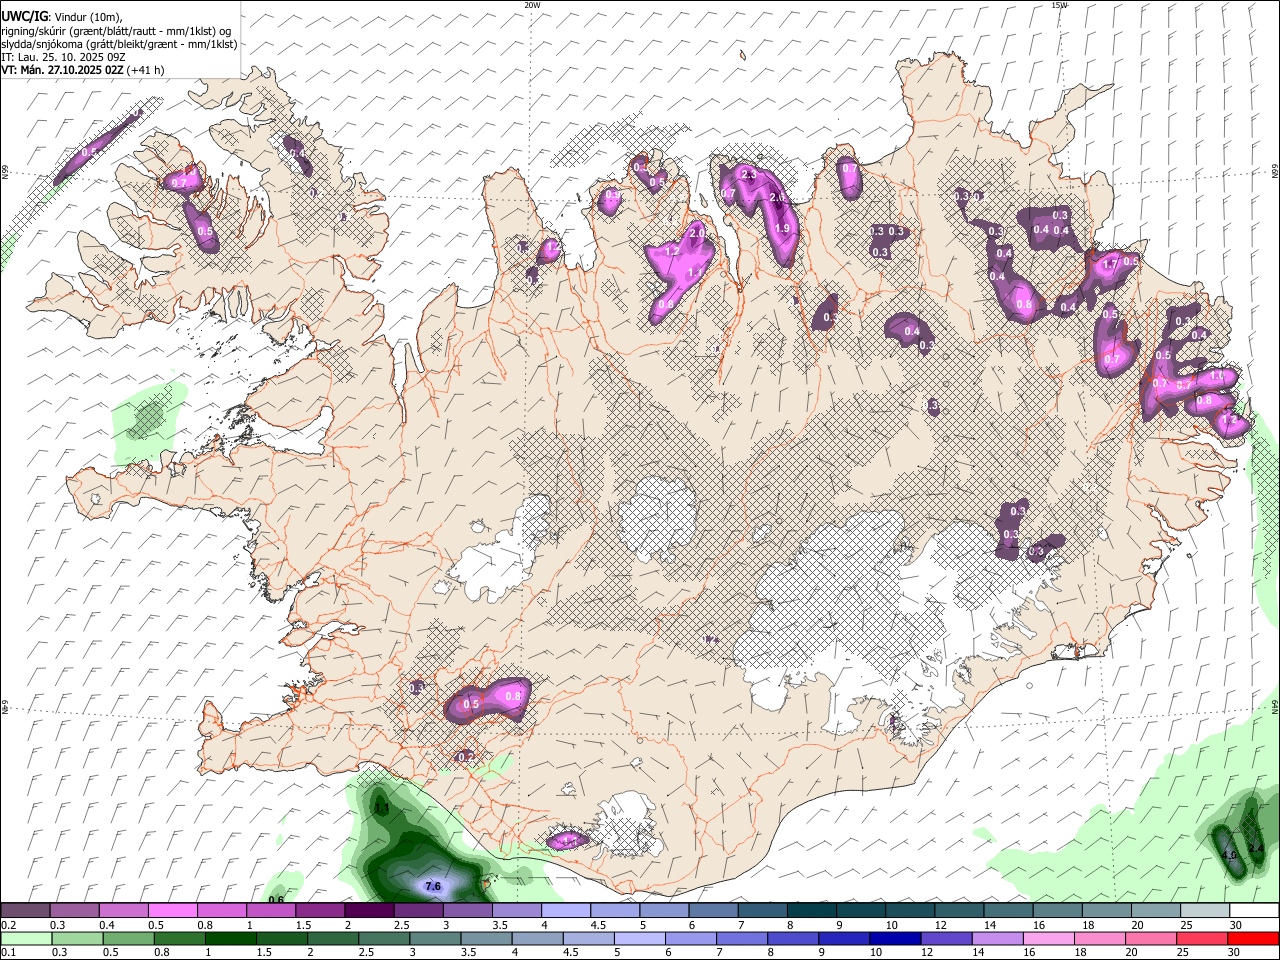Pick the purple lower-row swatch from 12 to 14

[946, 939]
